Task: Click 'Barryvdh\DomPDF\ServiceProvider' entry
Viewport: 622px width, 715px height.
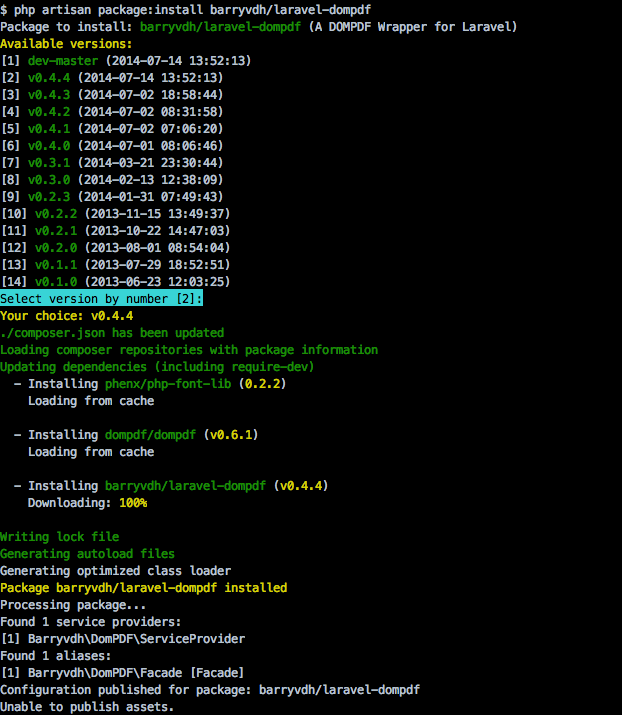Action: click(136, 639)
